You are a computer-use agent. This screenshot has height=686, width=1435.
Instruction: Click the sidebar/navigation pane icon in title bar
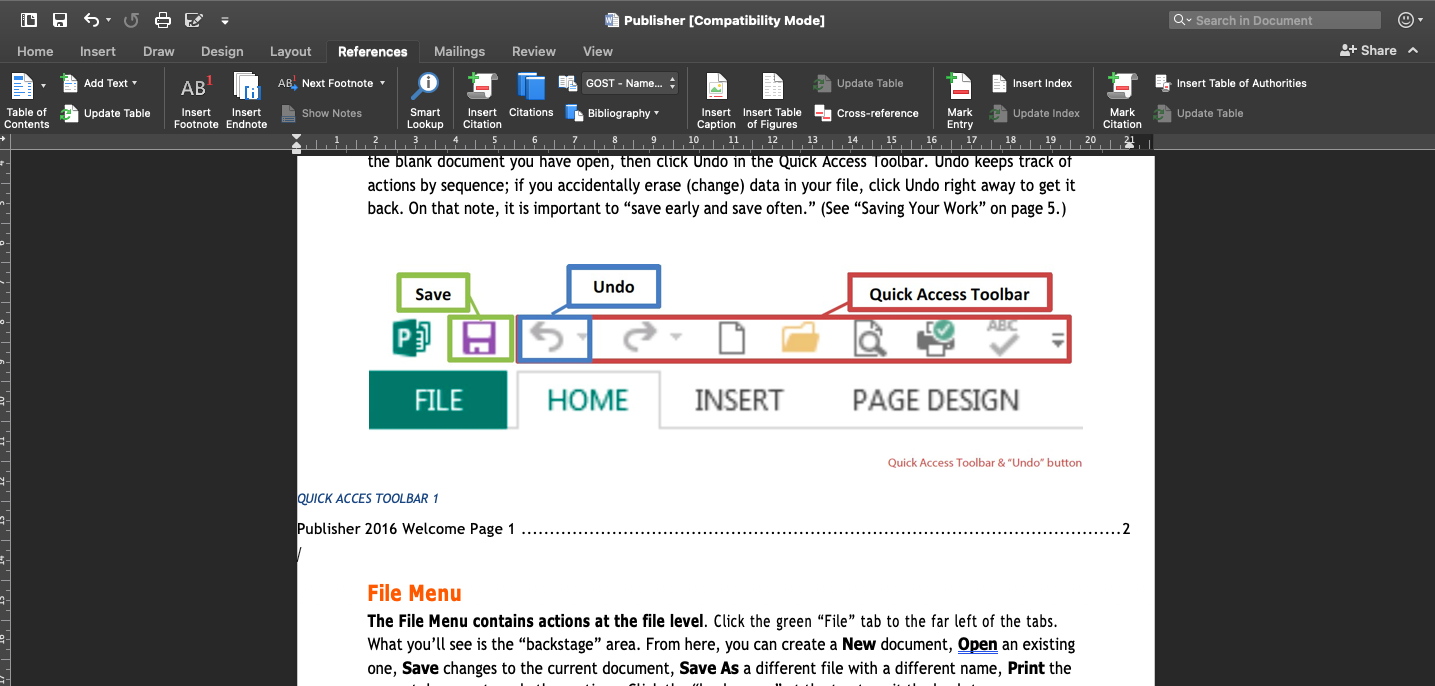click(x=29, y=20)
